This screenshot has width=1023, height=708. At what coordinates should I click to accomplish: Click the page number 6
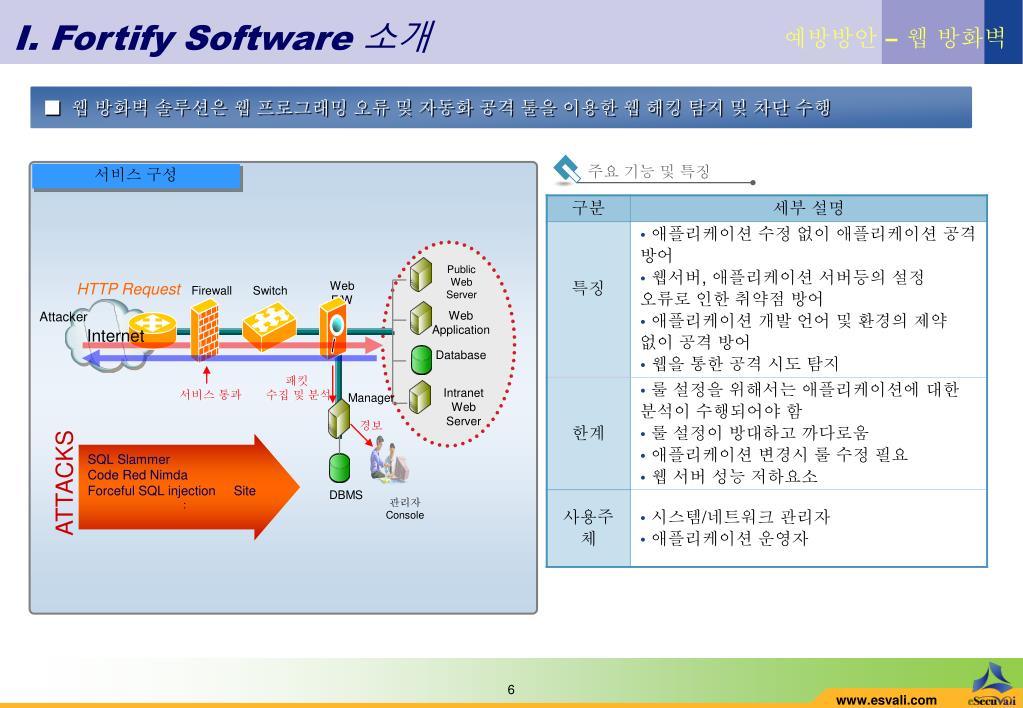click(511, 690)
